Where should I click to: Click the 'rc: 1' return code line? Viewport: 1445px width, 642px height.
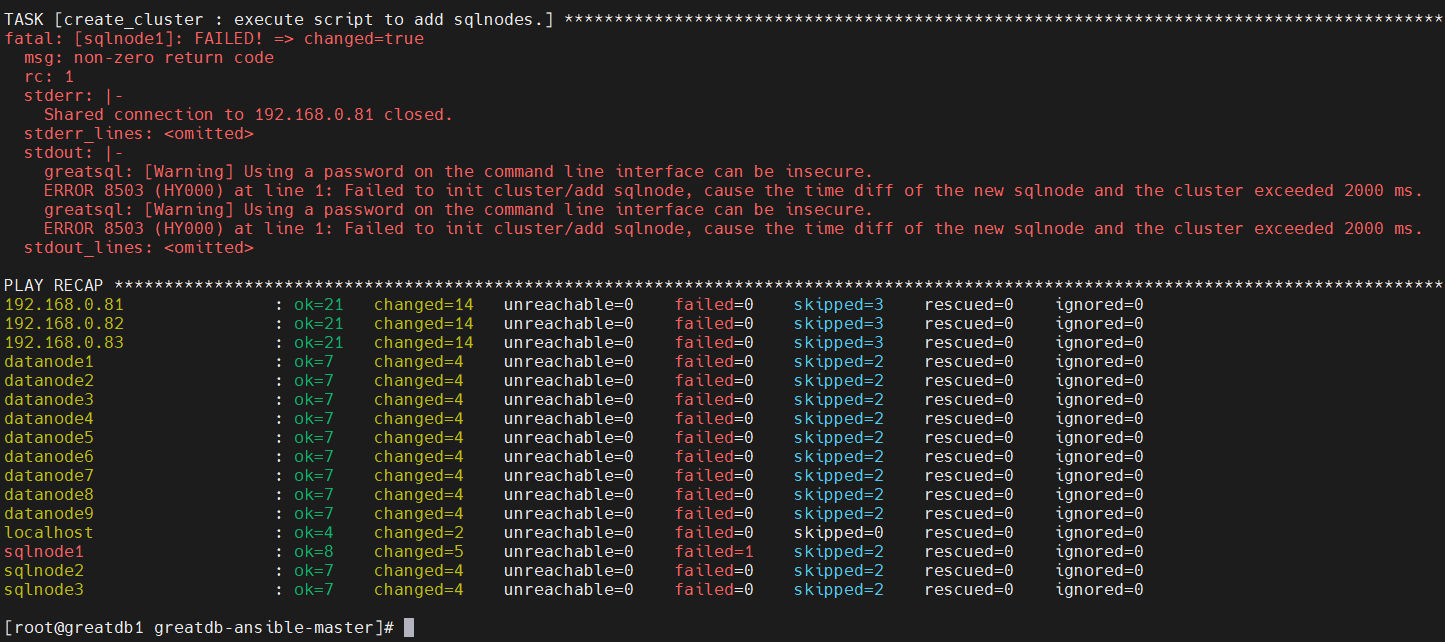(x=49, y=77)
